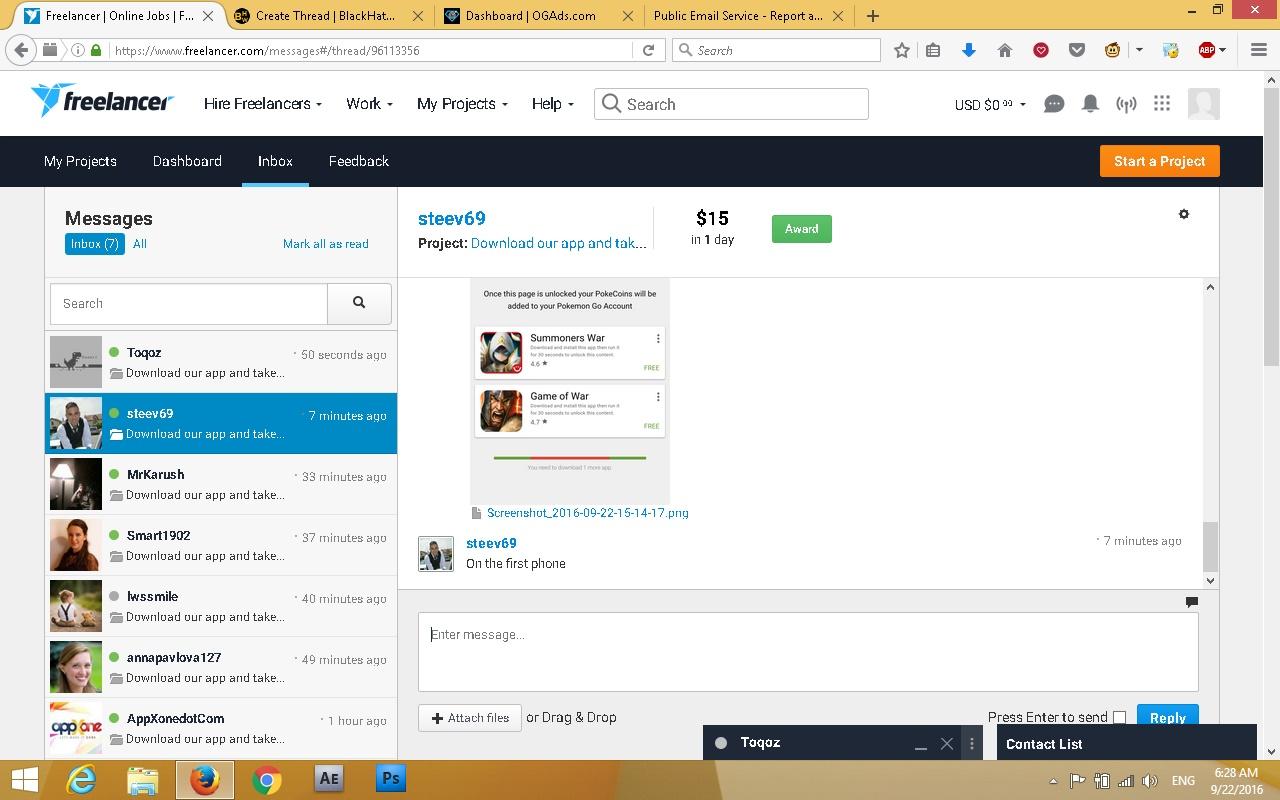Open Toqoz chat popup options menu

(972, 743)
